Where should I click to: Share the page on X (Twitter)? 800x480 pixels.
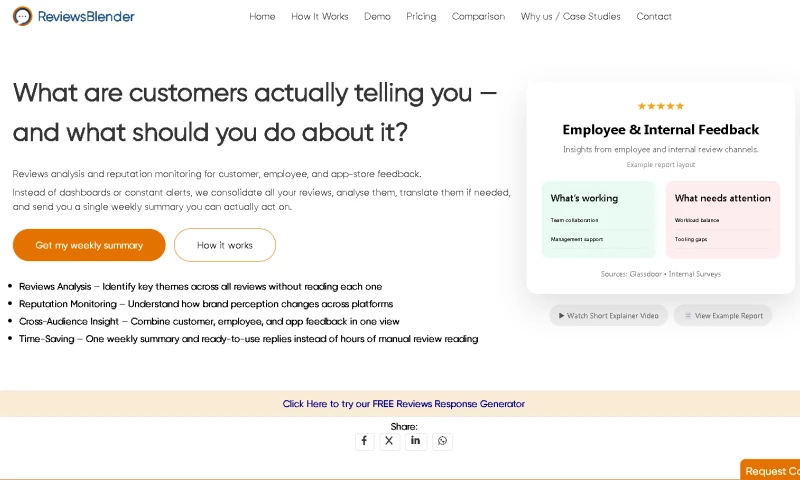(390, 441)
